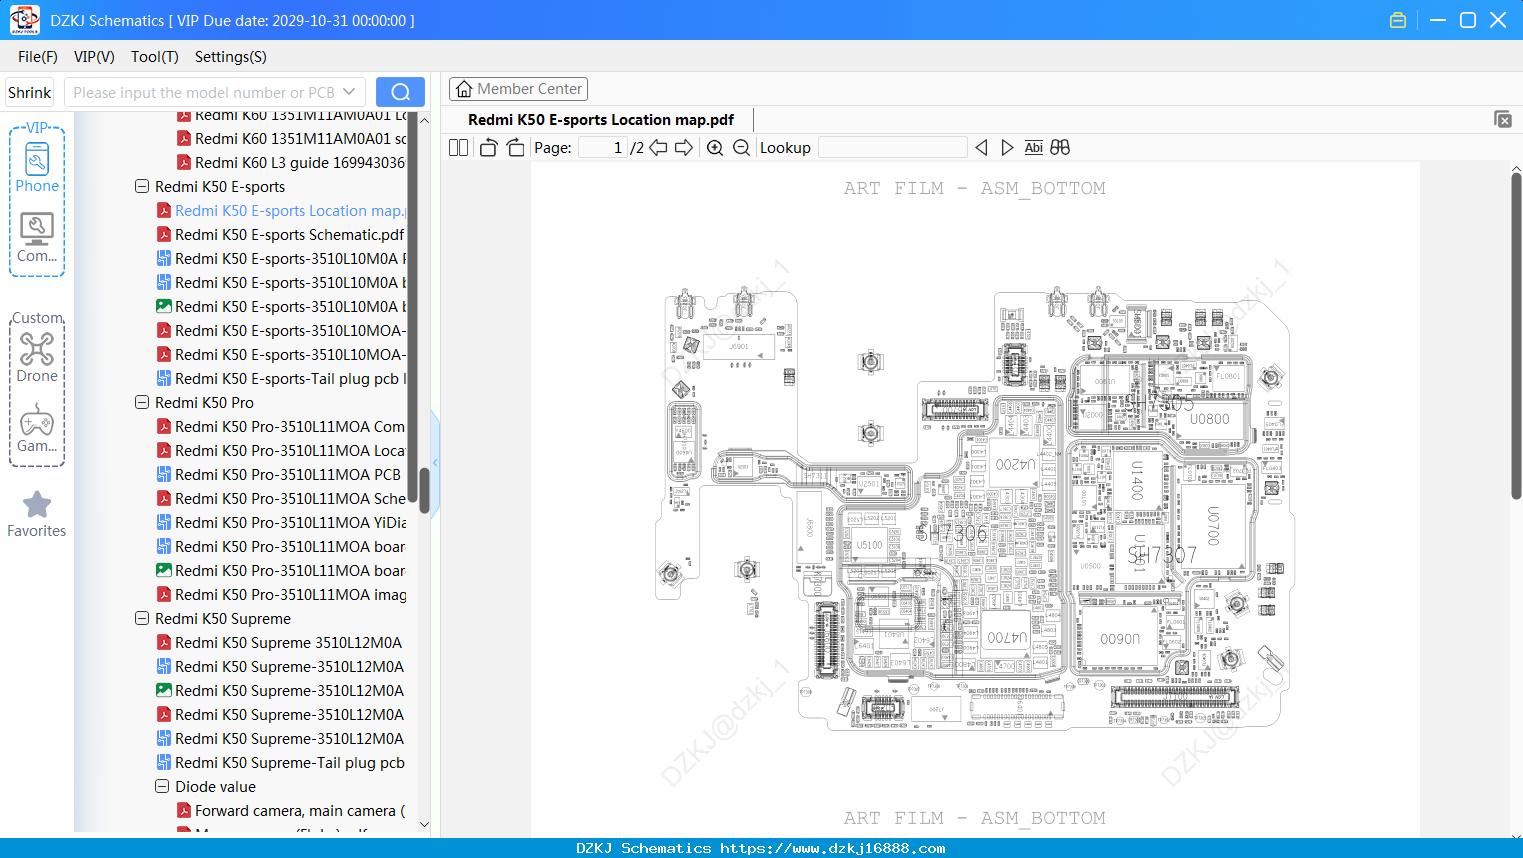Viewport: 1523px width, 858px height.
Task: Zoom out of the PDF
Action: click(x=741, y=148)
